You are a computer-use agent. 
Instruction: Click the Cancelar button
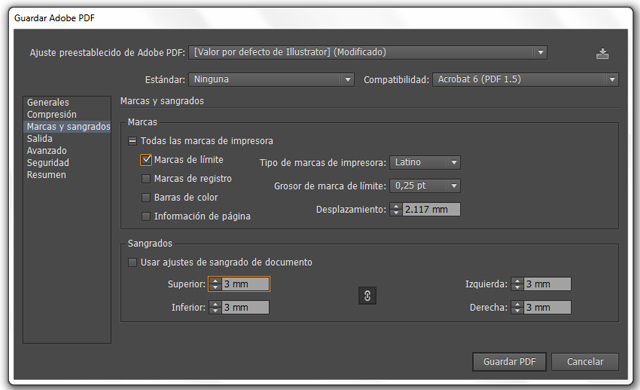click(585, 362)
